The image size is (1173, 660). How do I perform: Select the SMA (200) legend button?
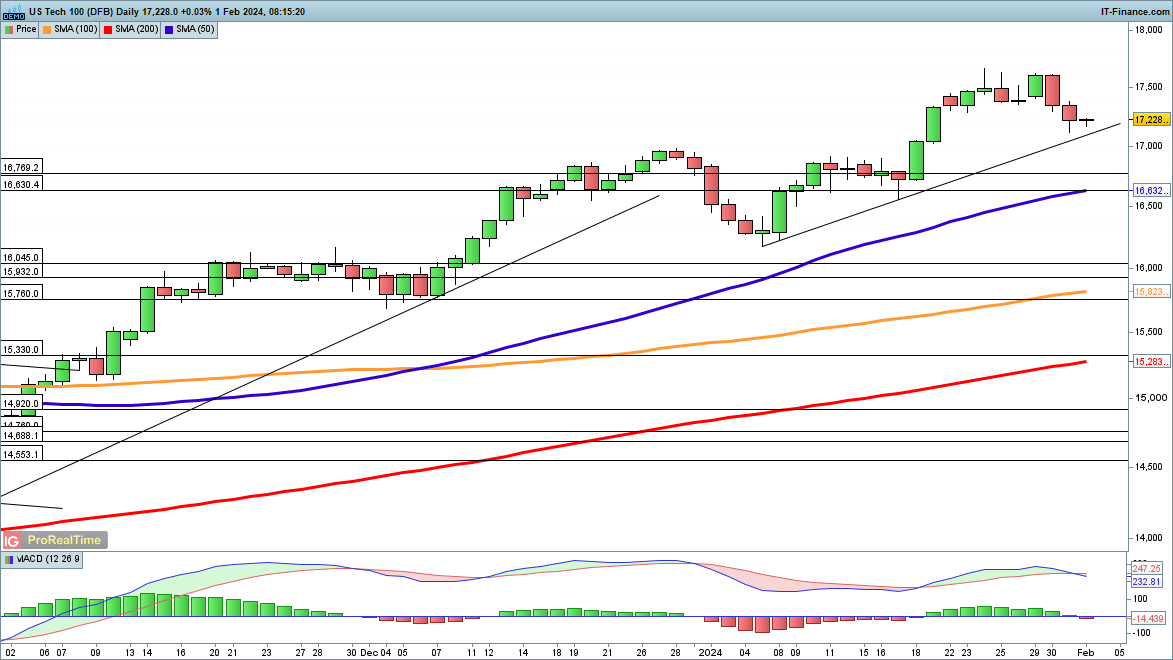tap(131, 29)
